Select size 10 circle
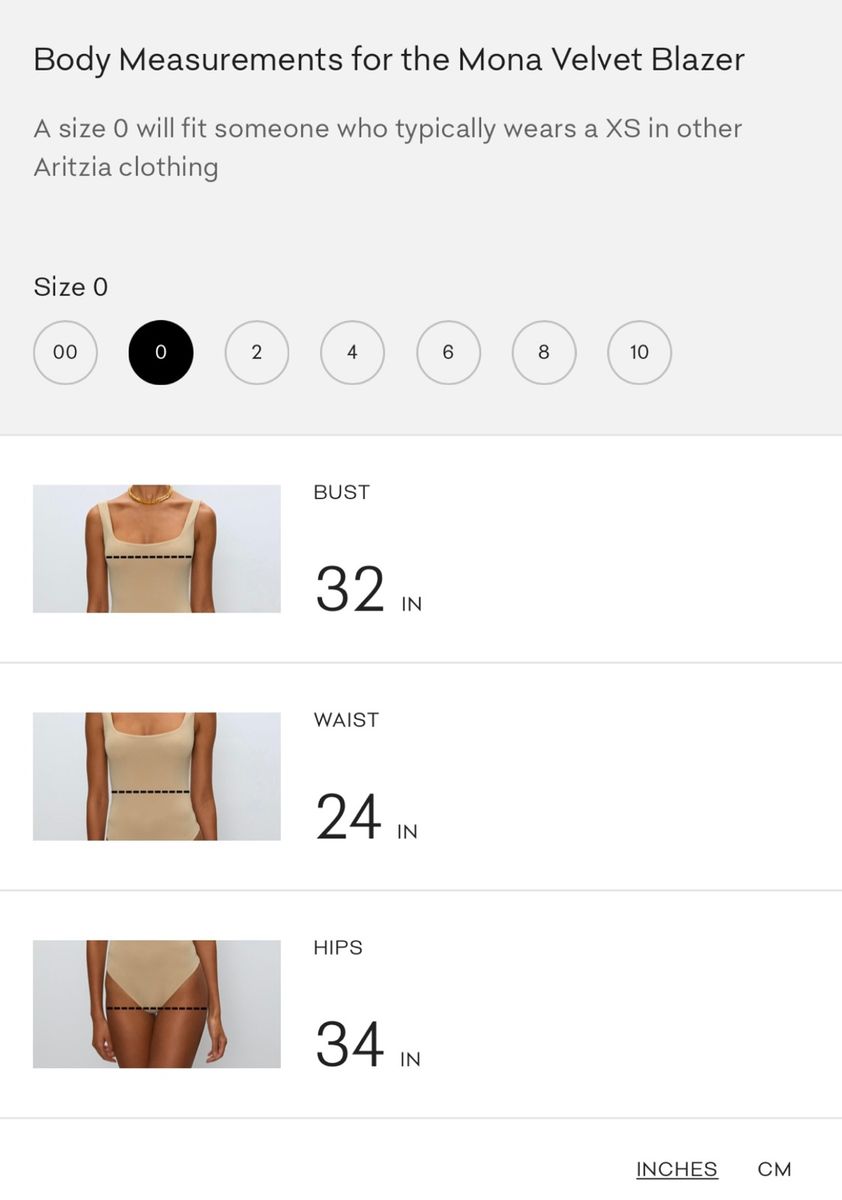This screenshot has height=1200, width=842. coord(639,352)
